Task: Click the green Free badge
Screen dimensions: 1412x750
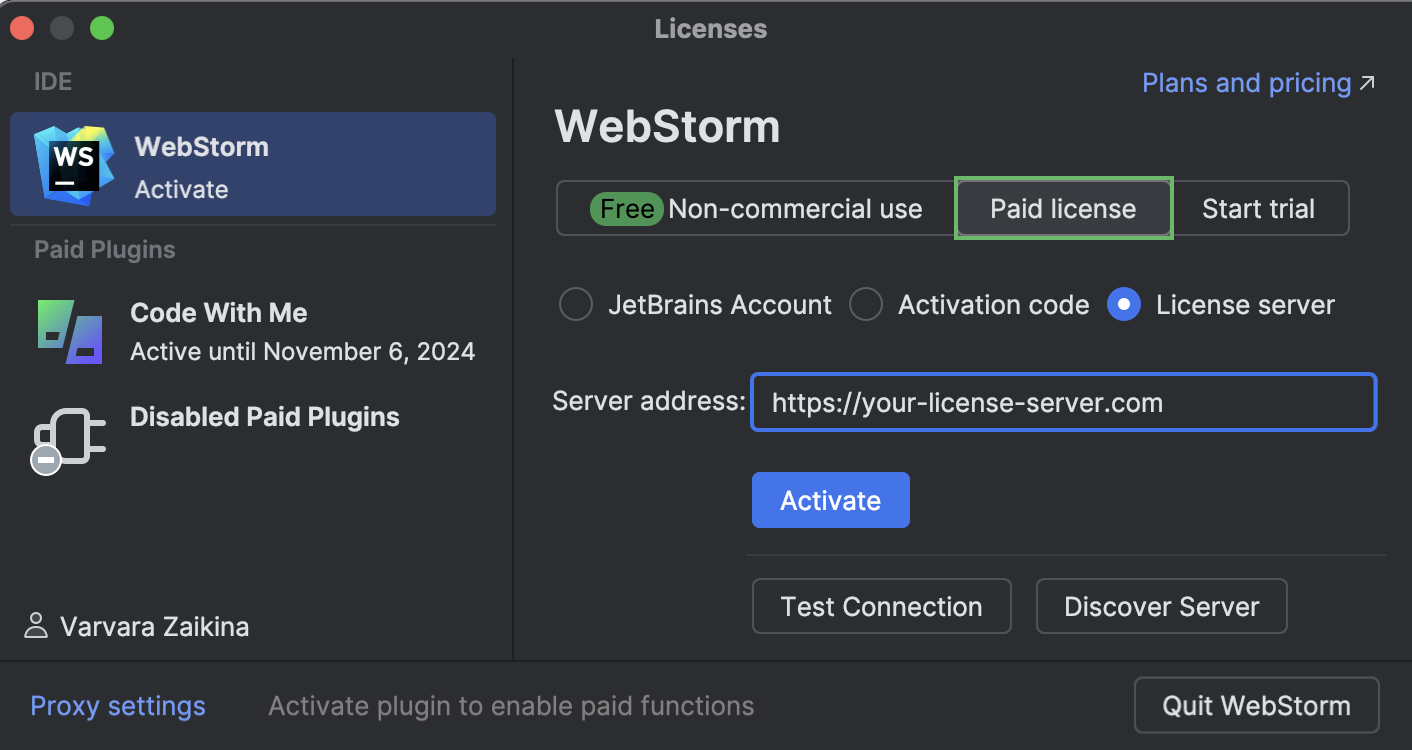Action: click(x=626, y=208)
